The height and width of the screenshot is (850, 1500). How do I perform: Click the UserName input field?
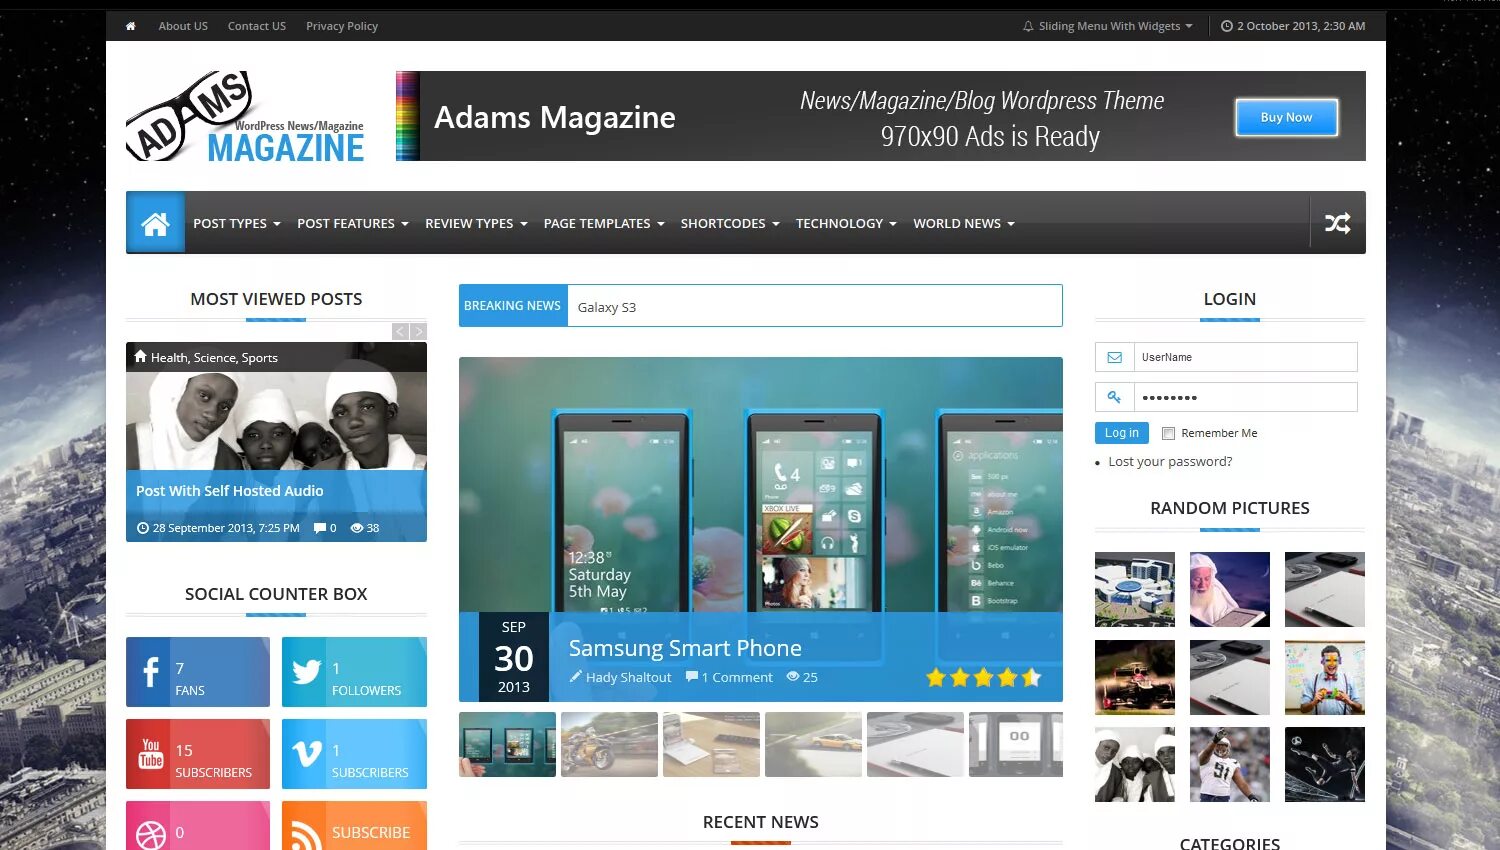click(x=1245, y=357)
